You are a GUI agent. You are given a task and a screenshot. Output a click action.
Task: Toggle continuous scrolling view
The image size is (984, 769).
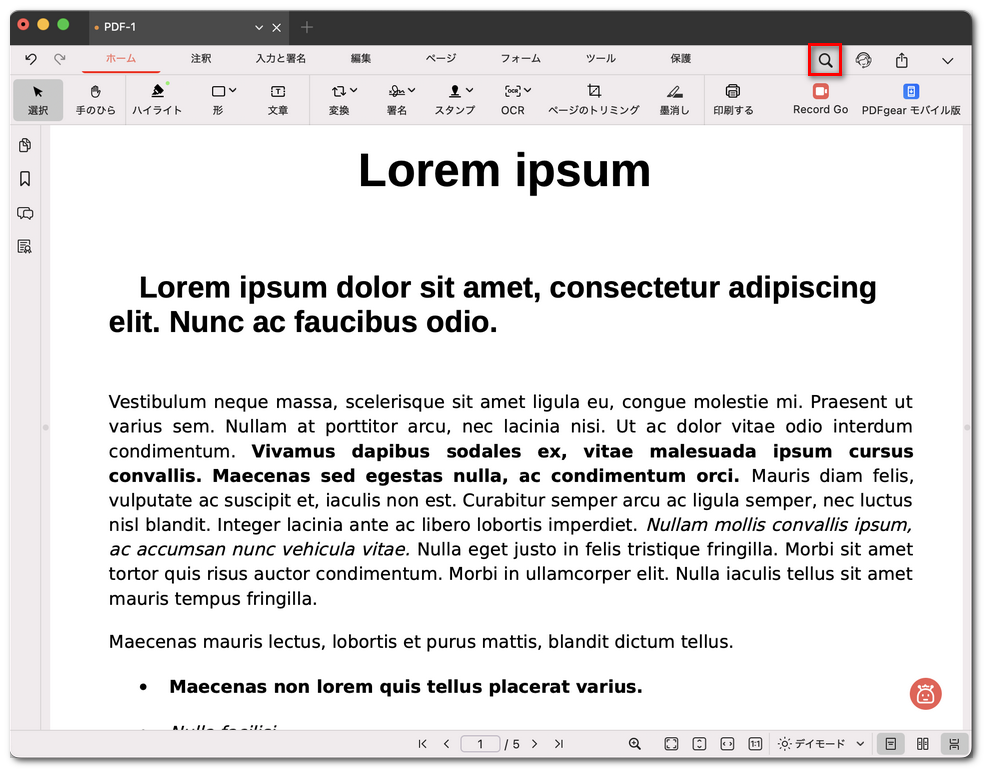click(954, 744)
